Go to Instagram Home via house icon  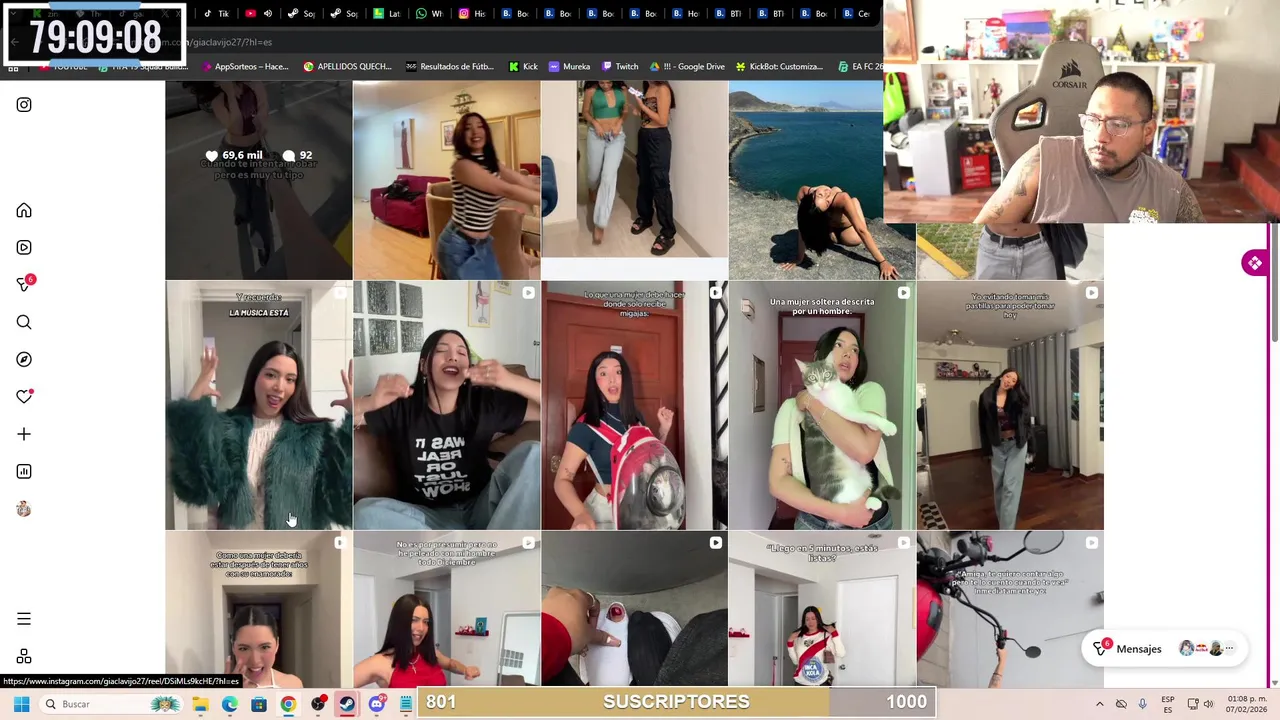[24, 211]
